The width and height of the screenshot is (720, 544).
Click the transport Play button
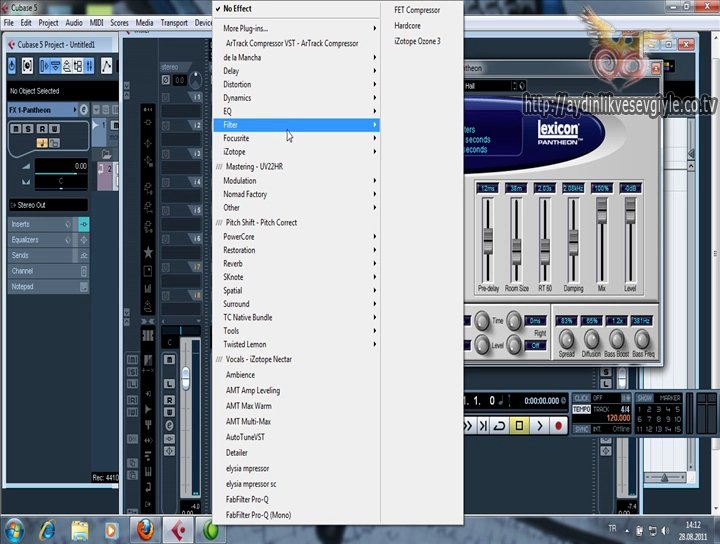point(540,426)
